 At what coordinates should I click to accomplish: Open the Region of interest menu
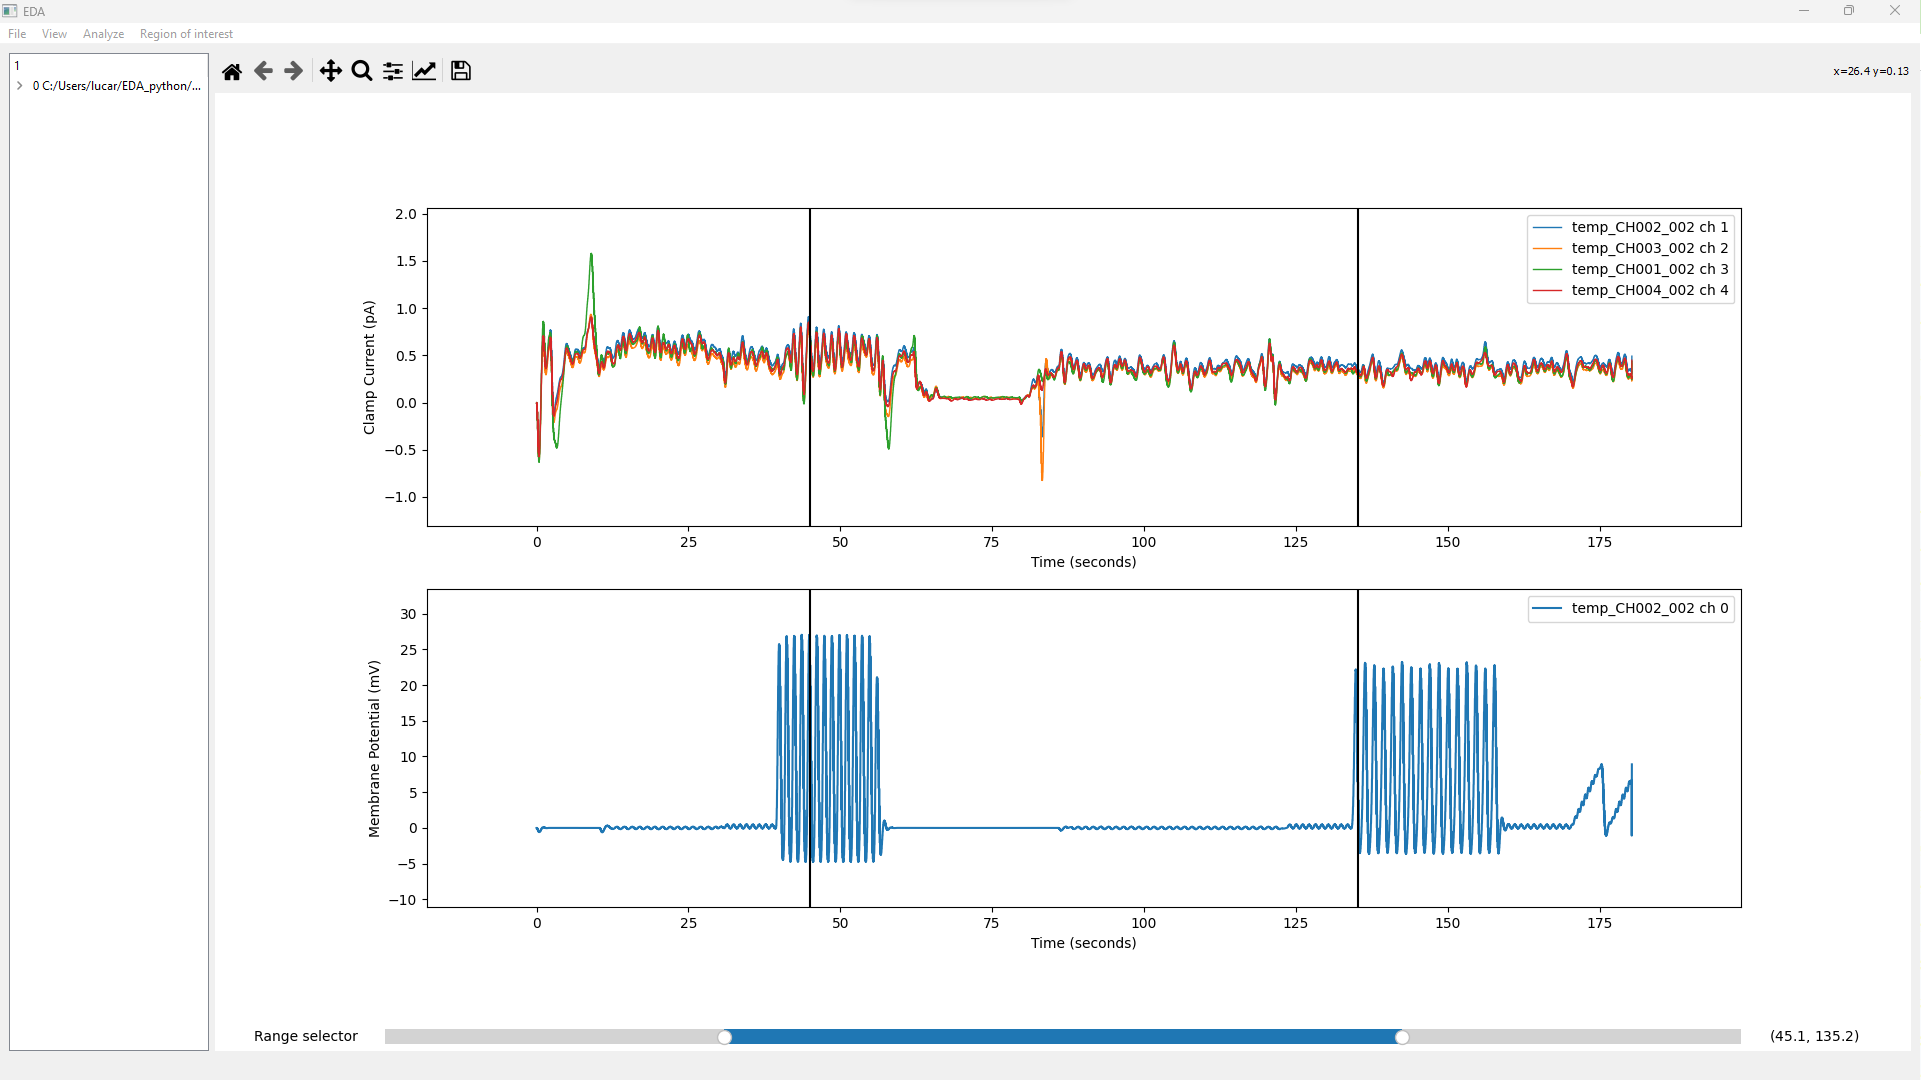click(x=186, y=34)
